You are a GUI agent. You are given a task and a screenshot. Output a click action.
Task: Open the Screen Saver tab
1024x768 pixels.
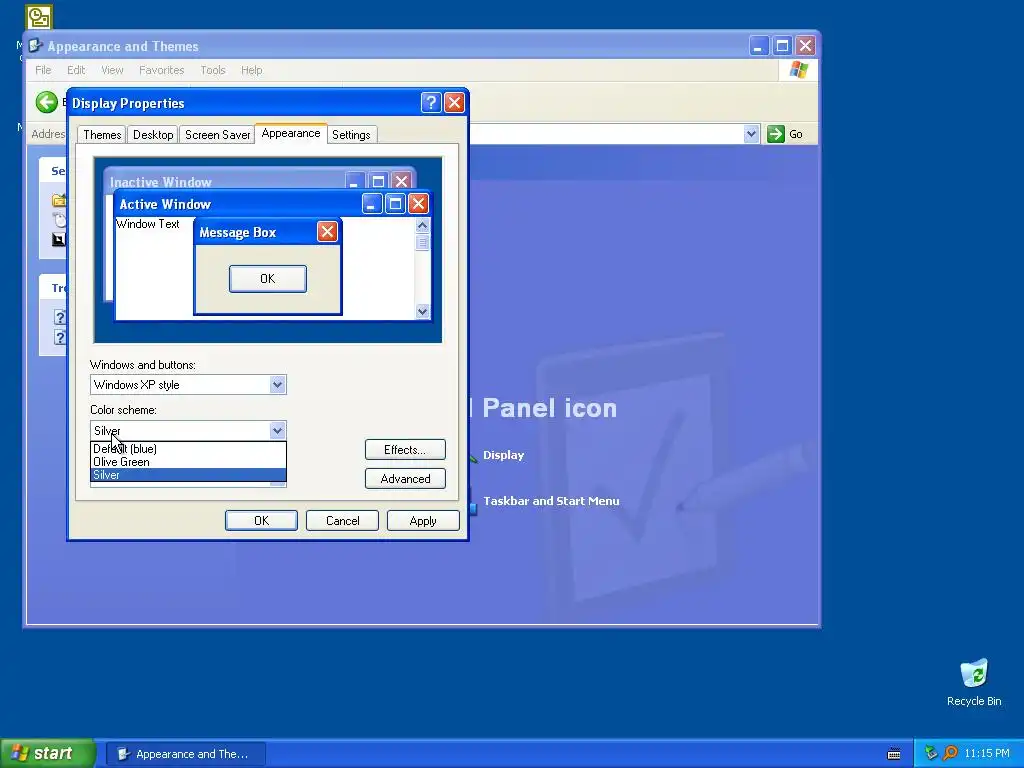point(217,135)
